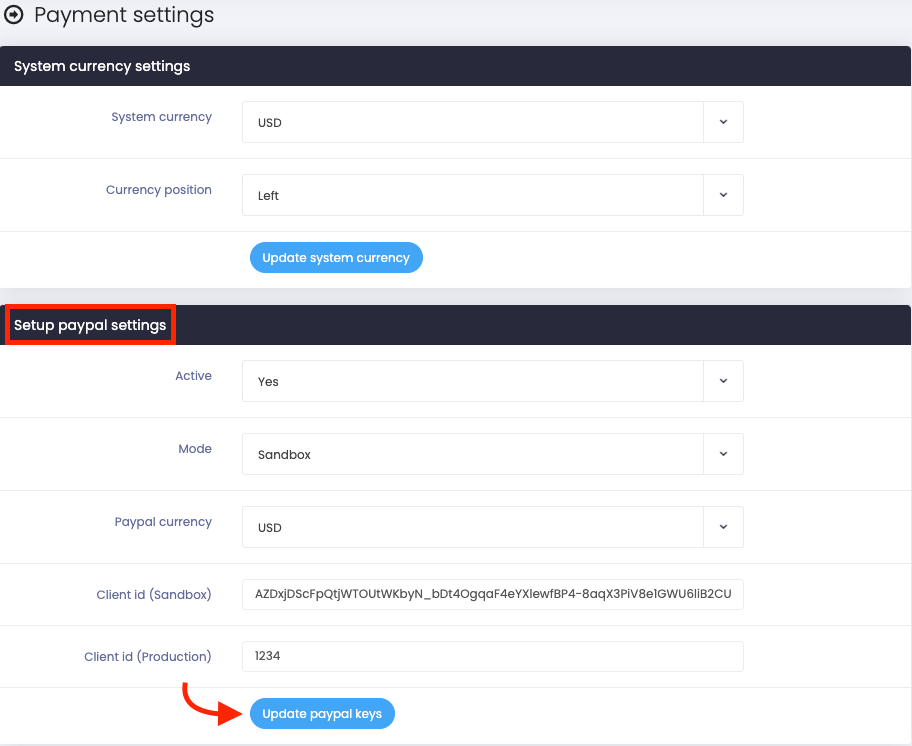Viewport: 912px width, 746px height.
Task: Focus the Client id (Sandbox) field
Action: click(x=493, y=594)
